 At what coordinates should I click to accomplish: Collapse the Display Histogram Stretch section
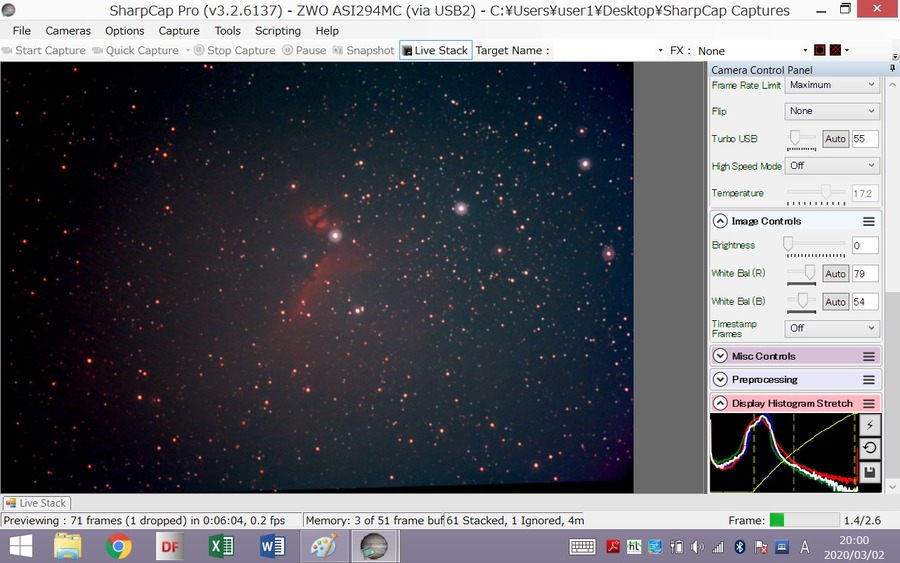(x=720, y=403)
